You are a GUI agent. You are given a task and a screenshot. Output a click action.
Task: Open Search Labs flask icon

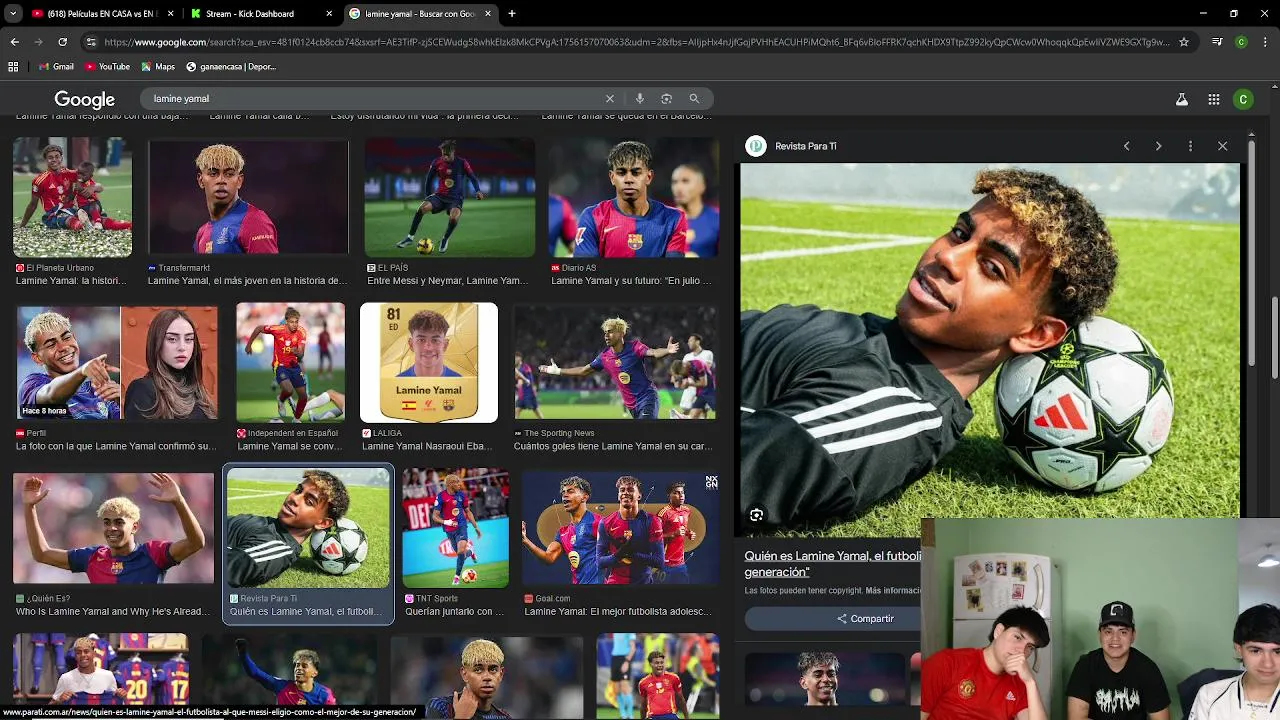point(1181,99)
